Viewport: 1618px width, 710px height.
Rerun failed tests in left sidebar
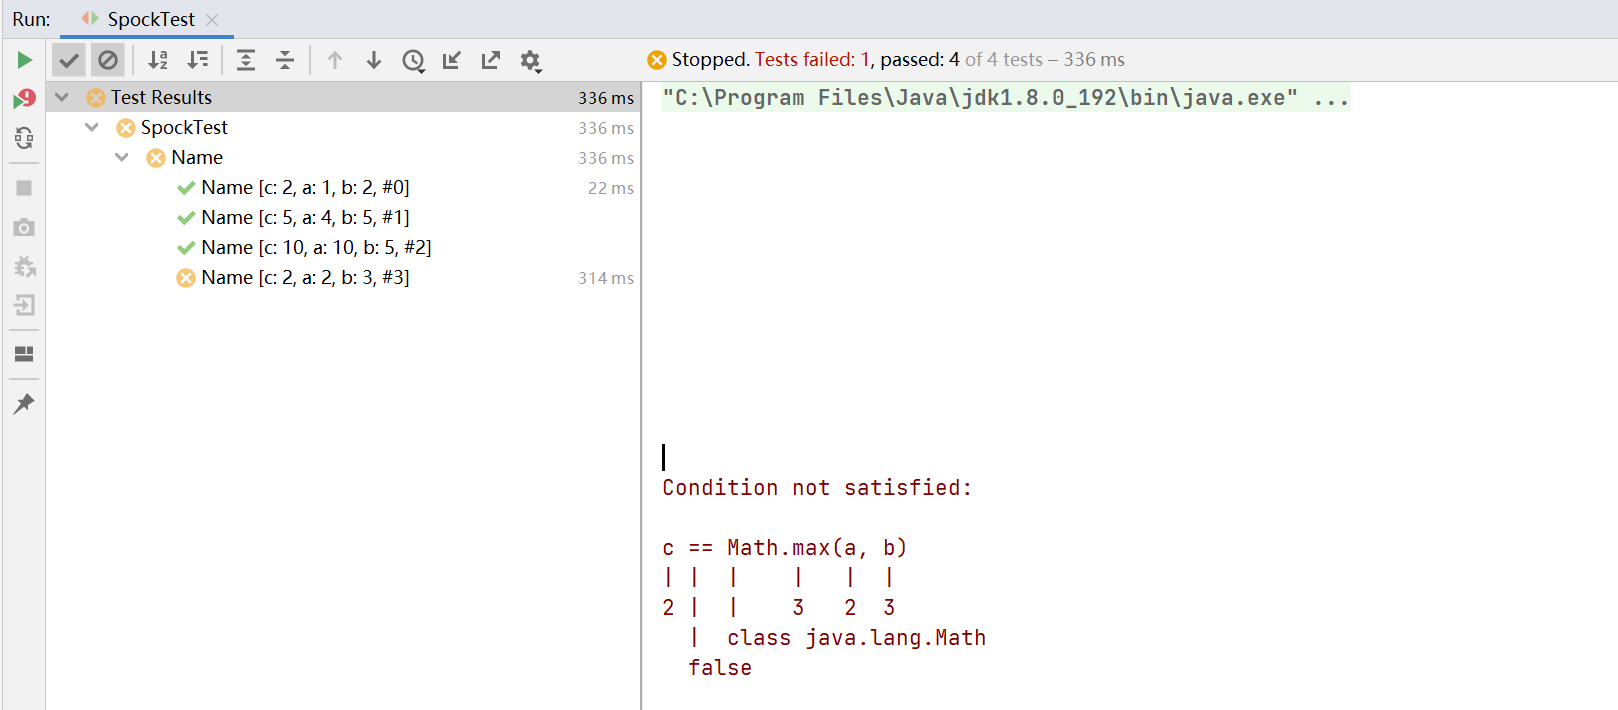(x=24, y=99)
